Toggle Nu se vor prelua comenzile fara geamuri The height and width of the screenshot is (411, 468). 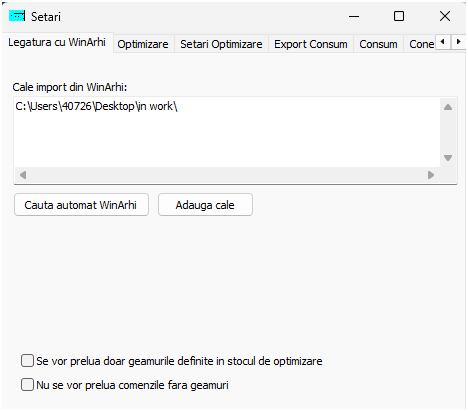[x=27, y=384]
